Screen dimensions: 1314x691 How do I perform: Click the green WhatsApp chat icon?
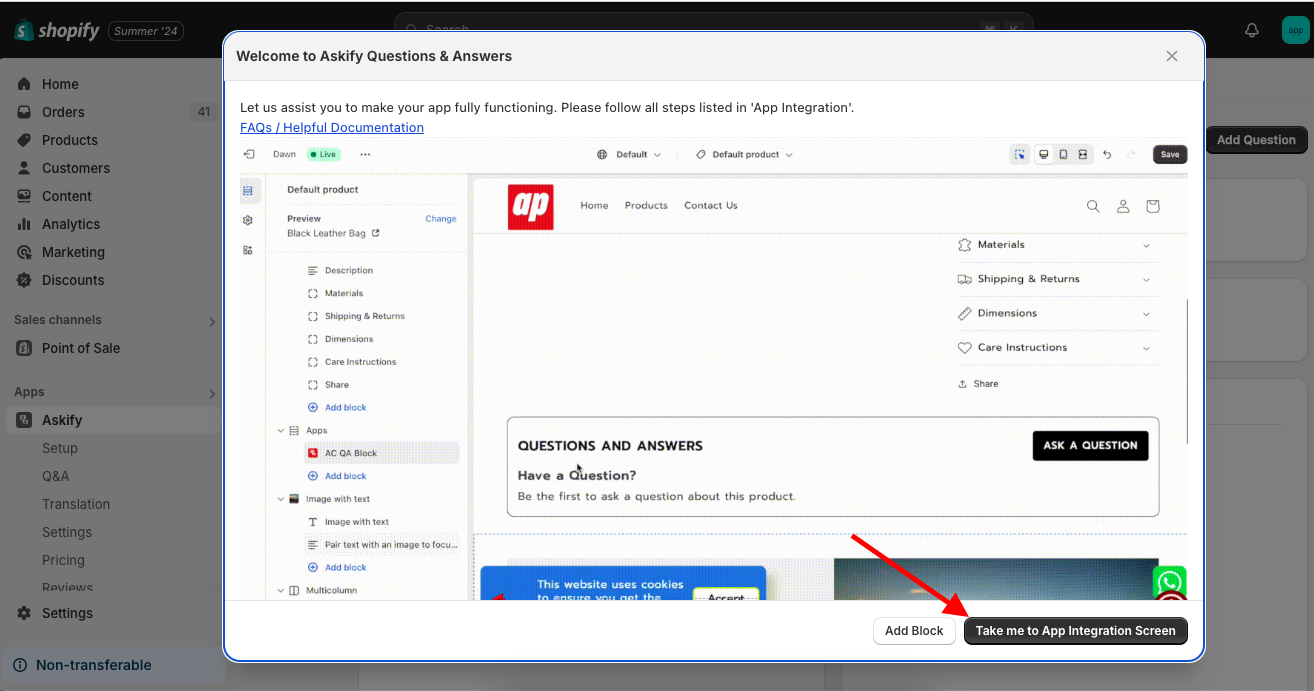click(x=1169, y=581)
